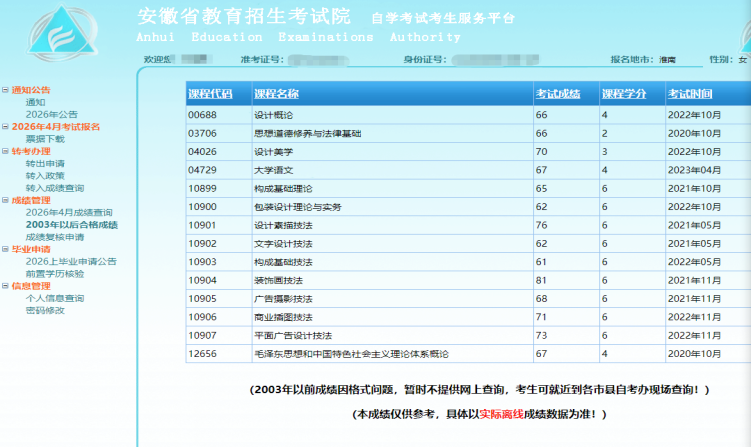Toggle the 信息管理 section expander icon
Screen dimensions: 751x447
tap(5, 286)
